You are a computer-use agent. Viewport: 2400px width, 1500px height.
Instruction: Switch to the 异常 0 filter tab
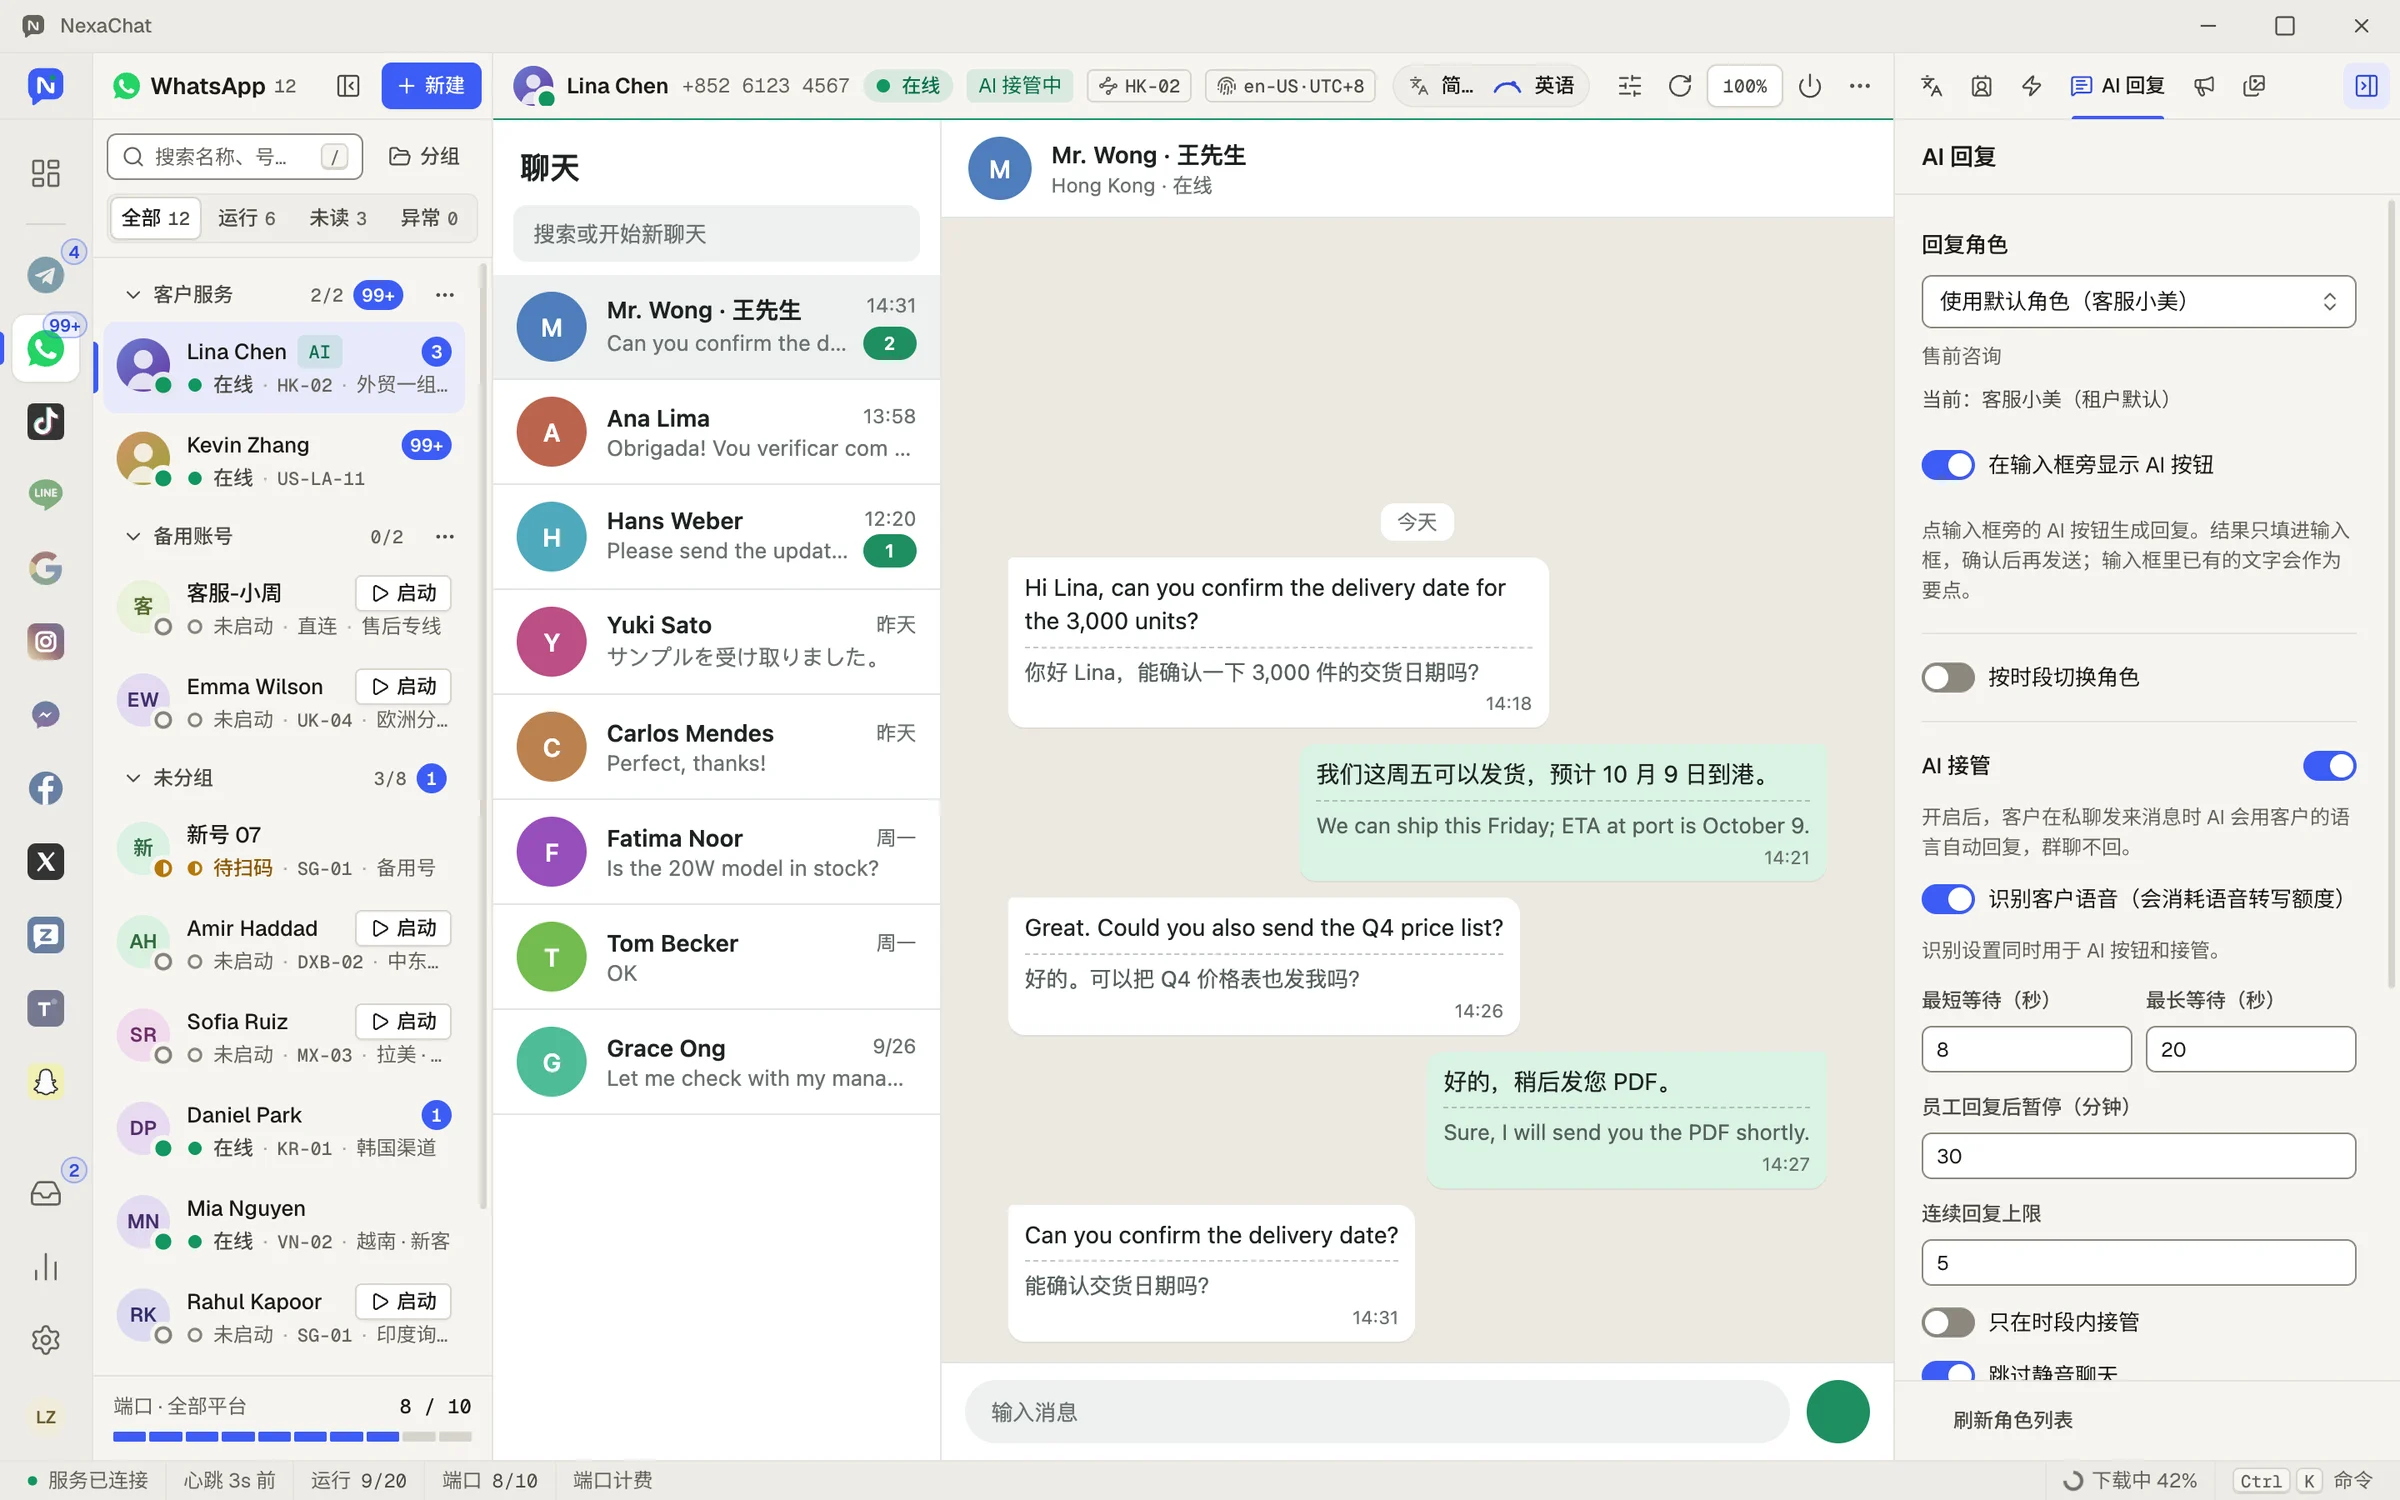click(429, 218)
